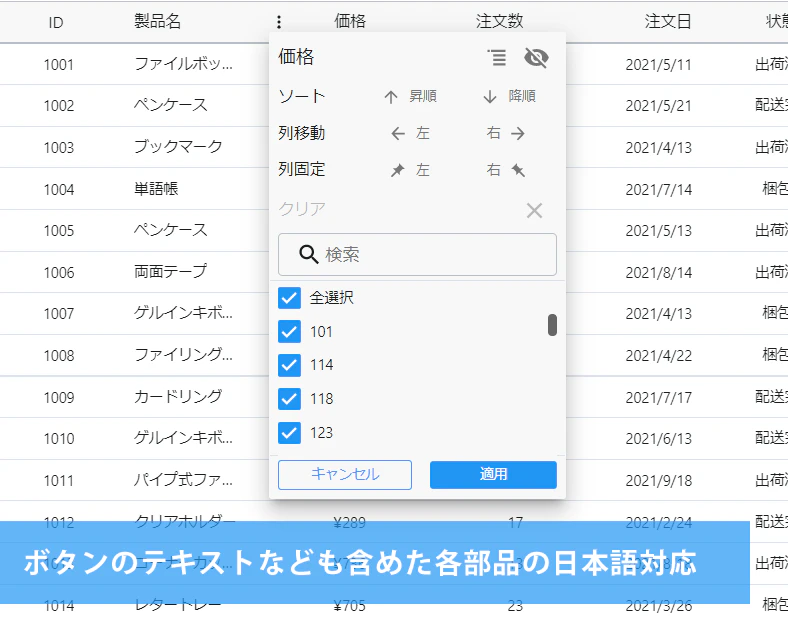Click the 注文数 column header
This screenshot has height=621, width=788.
pyautogui.click(x=500, y=22)
